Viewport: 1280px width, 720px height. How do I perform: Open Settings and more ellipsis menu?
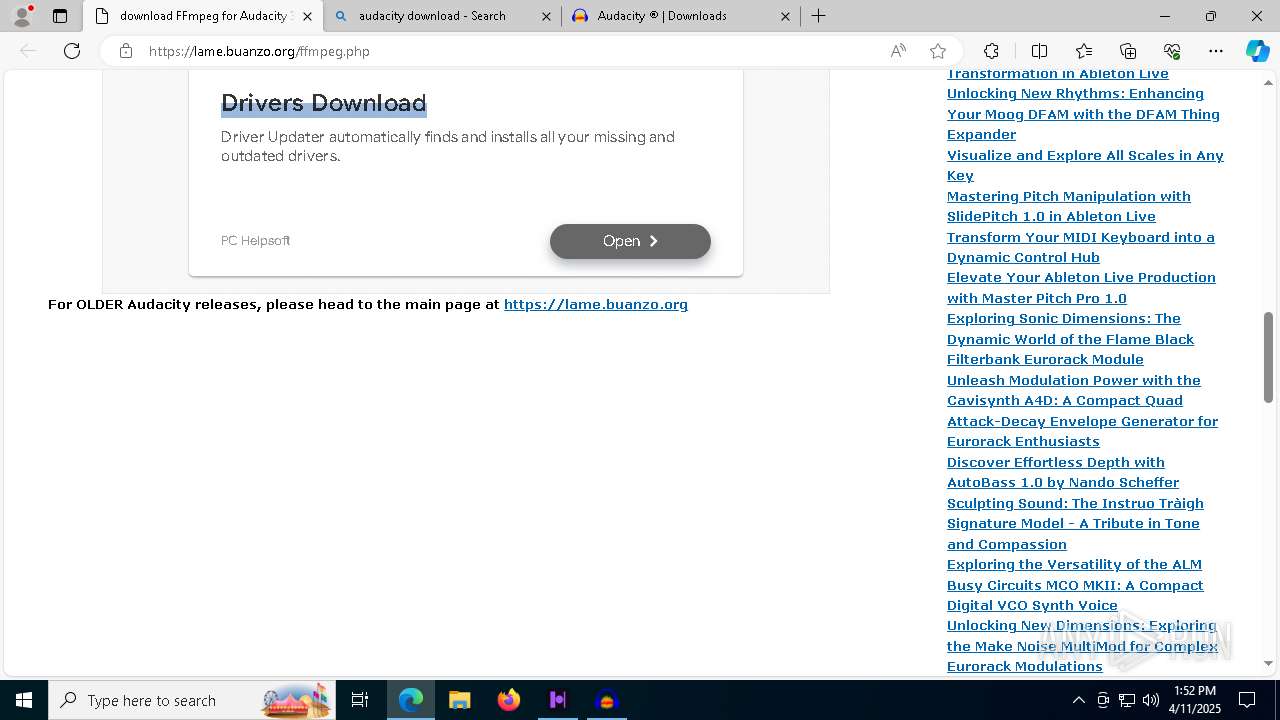1216,51
